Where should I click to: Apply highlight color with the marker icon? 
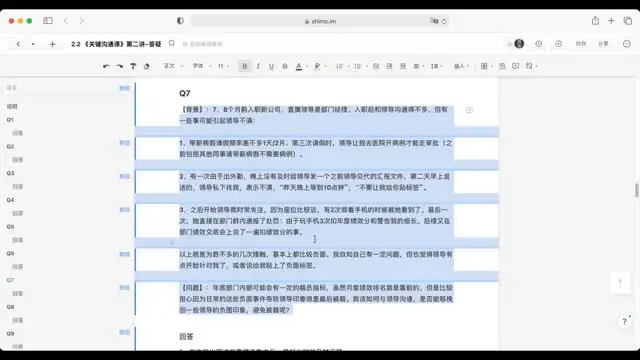click(x=317, y=66)
